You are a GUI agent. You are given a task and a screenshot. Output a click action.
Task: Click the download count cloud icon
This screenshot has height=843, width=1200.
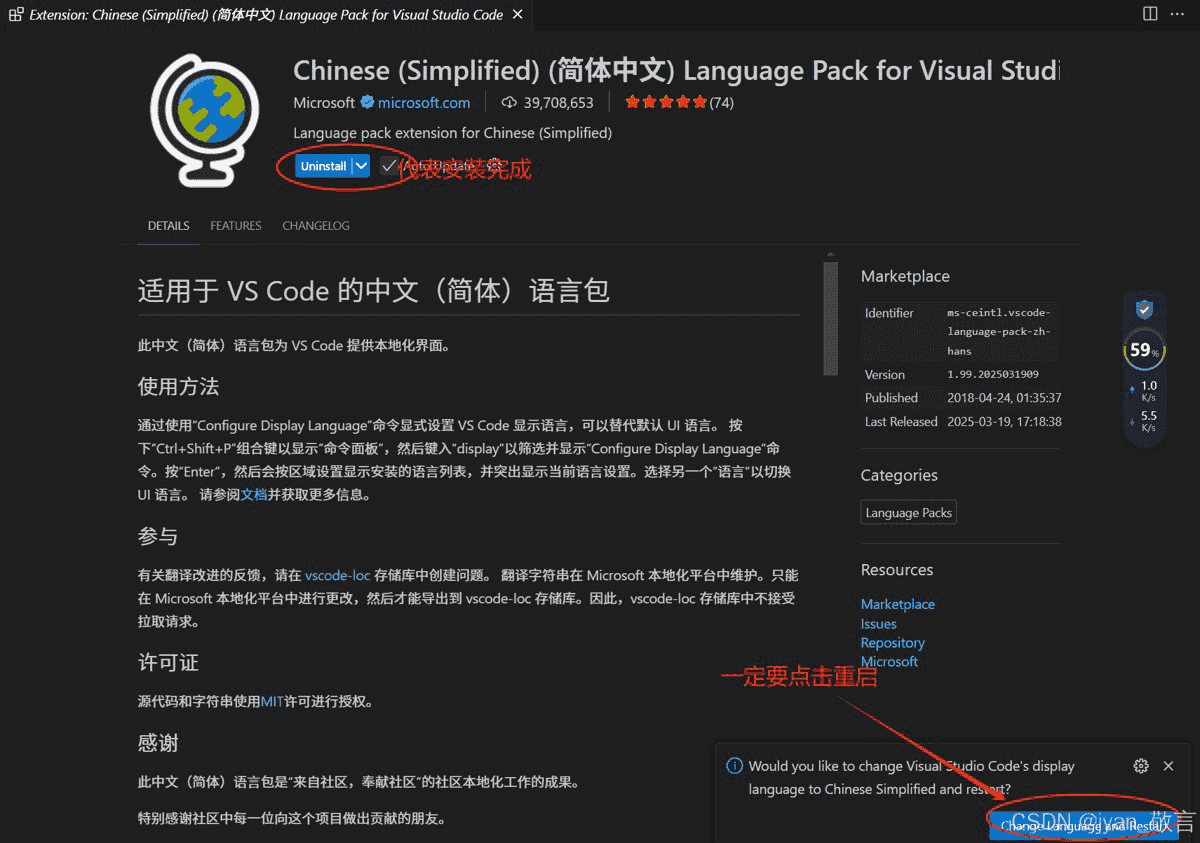pos(508,102)
